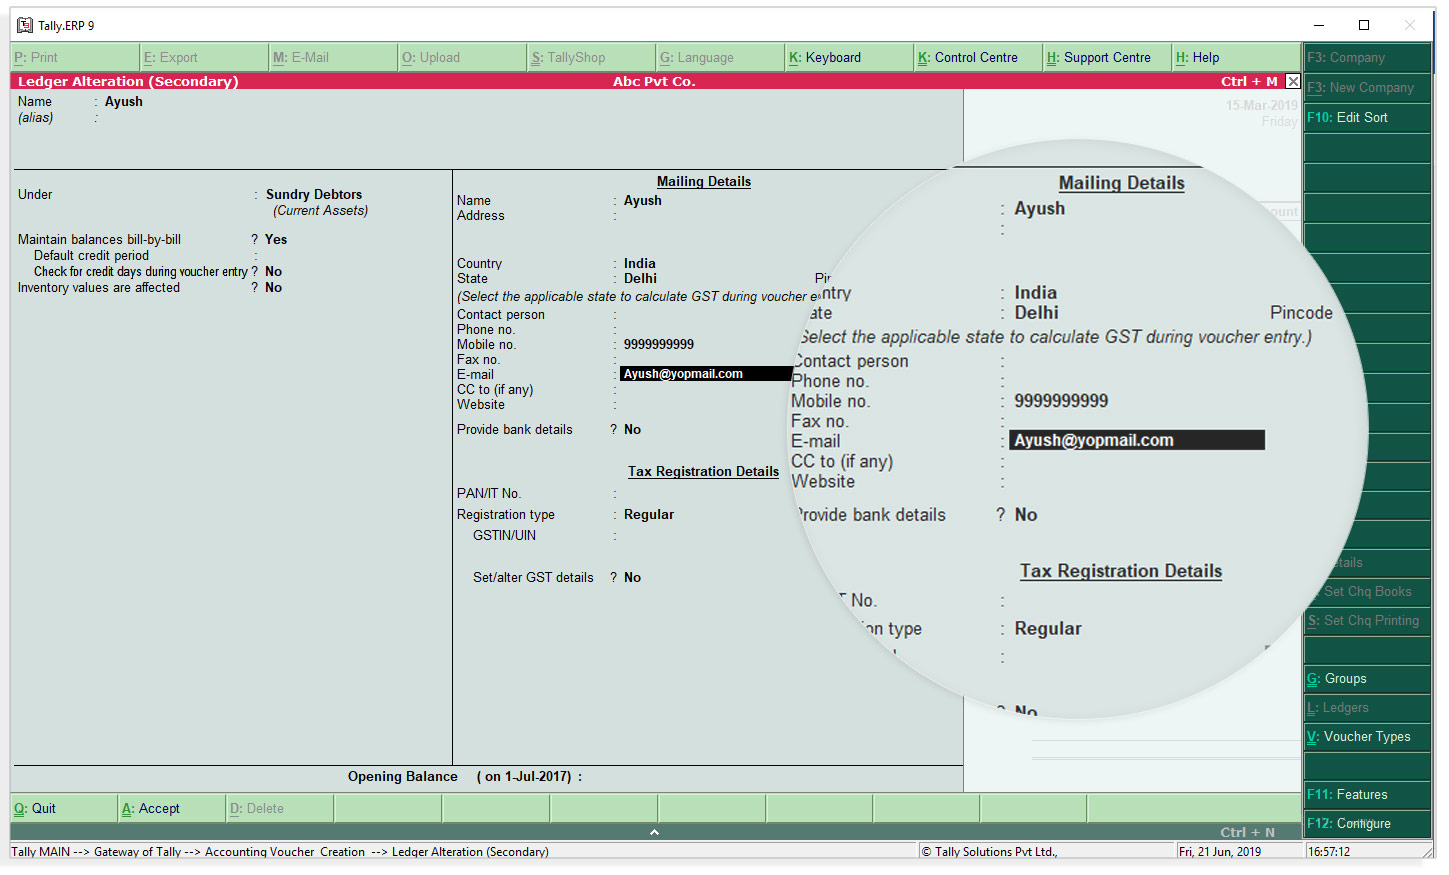Expand the calculator panel arrow at the bottom
This screenshot has height=875, width=1449.
(x=654, y=832)
